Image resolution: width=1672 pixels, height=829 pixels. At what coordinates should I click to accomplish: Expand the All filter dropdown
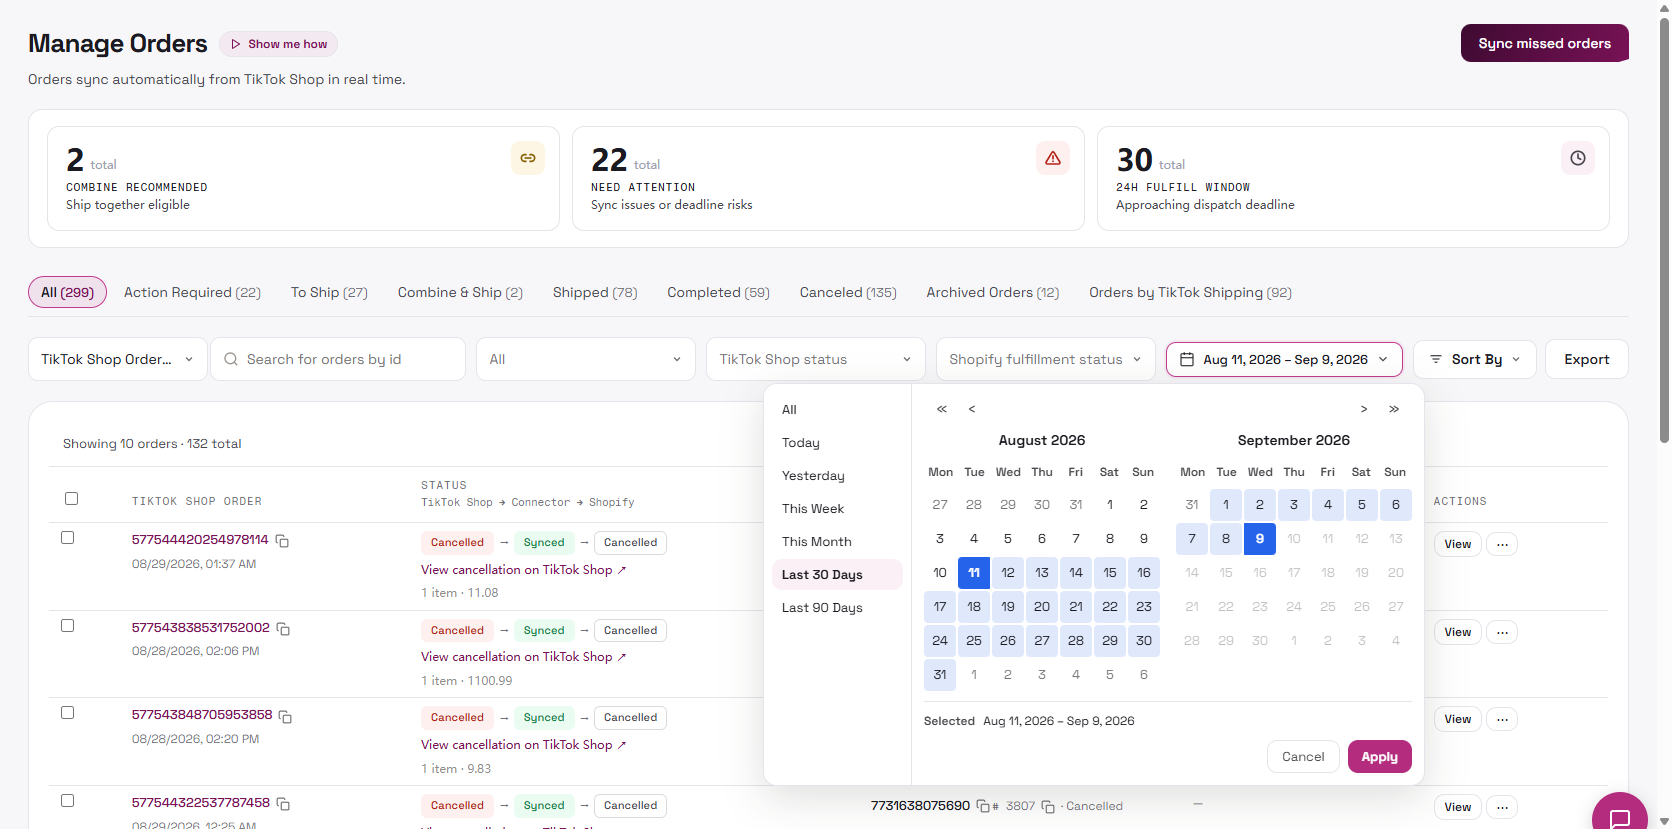pyautogui.click(x=586, y=359)
